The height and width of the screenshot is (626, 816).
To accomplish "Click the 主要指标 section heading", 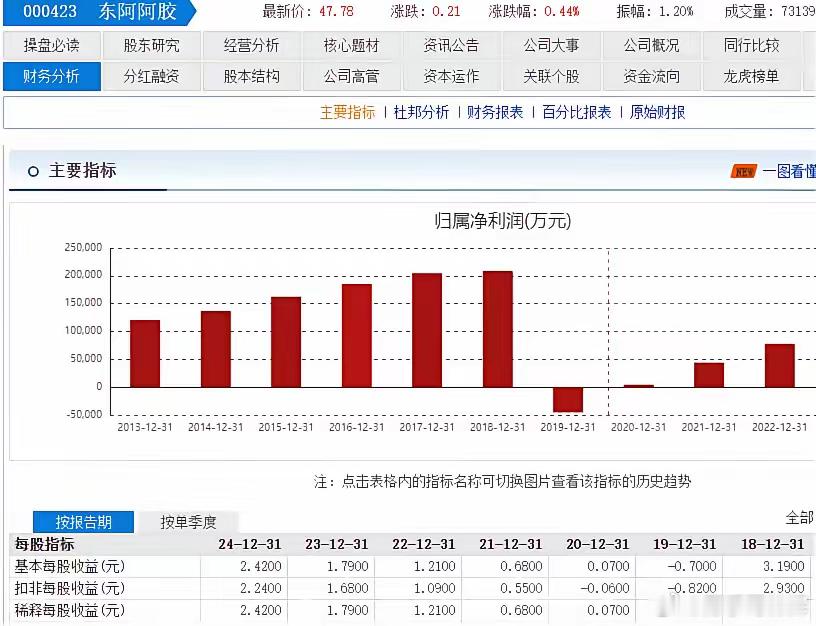I will [82, 171].
